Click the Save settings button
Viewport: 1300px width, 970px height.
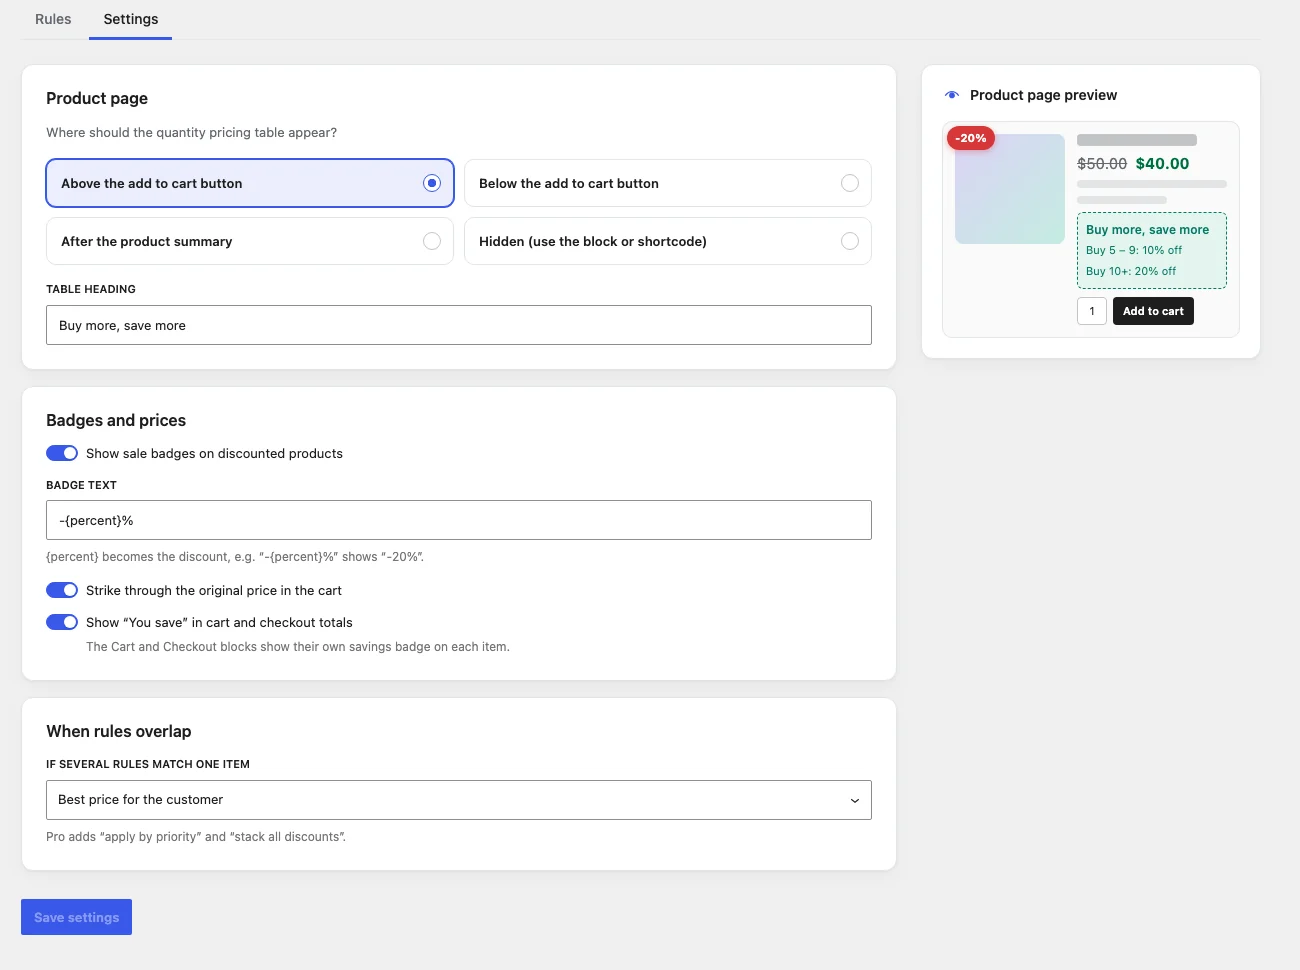(x=76, y=917)
